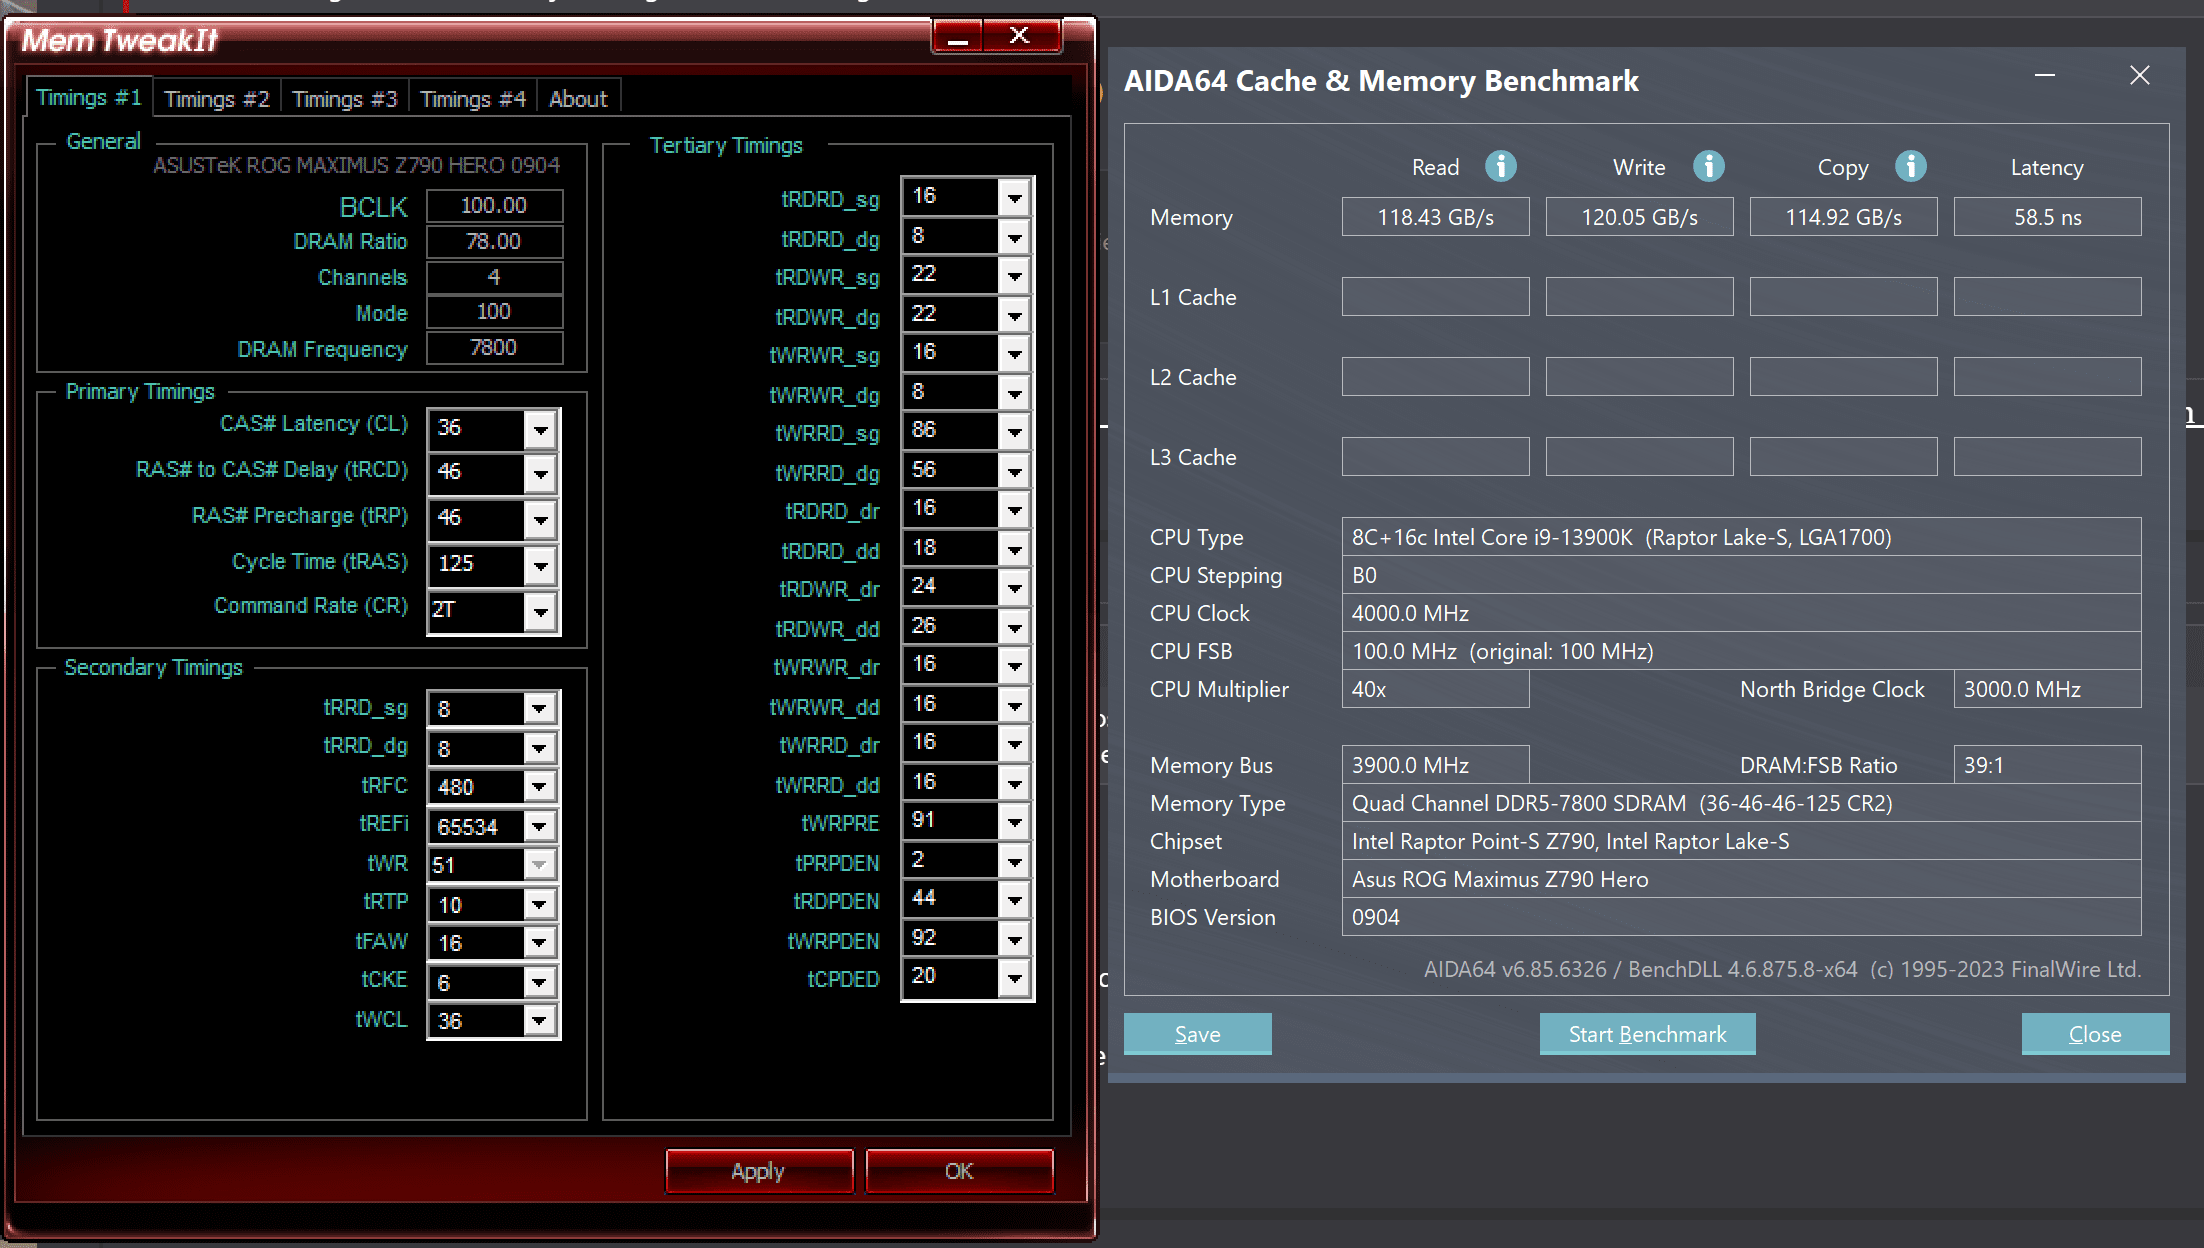Open the tCPDED dropdown arrow
2204x1248 pixels.
[1015, 978]
